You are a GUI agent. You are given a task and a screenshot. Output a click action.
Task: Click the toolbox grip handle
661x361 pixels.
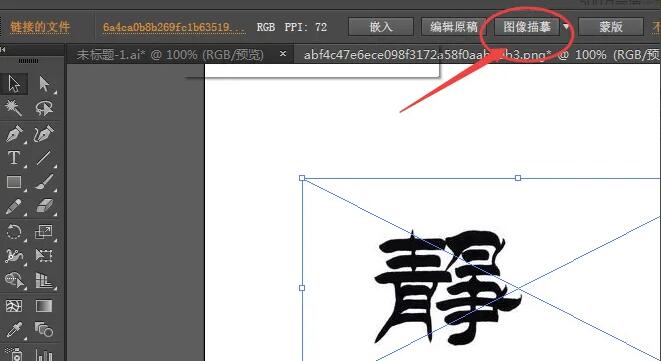pos(29,61)
